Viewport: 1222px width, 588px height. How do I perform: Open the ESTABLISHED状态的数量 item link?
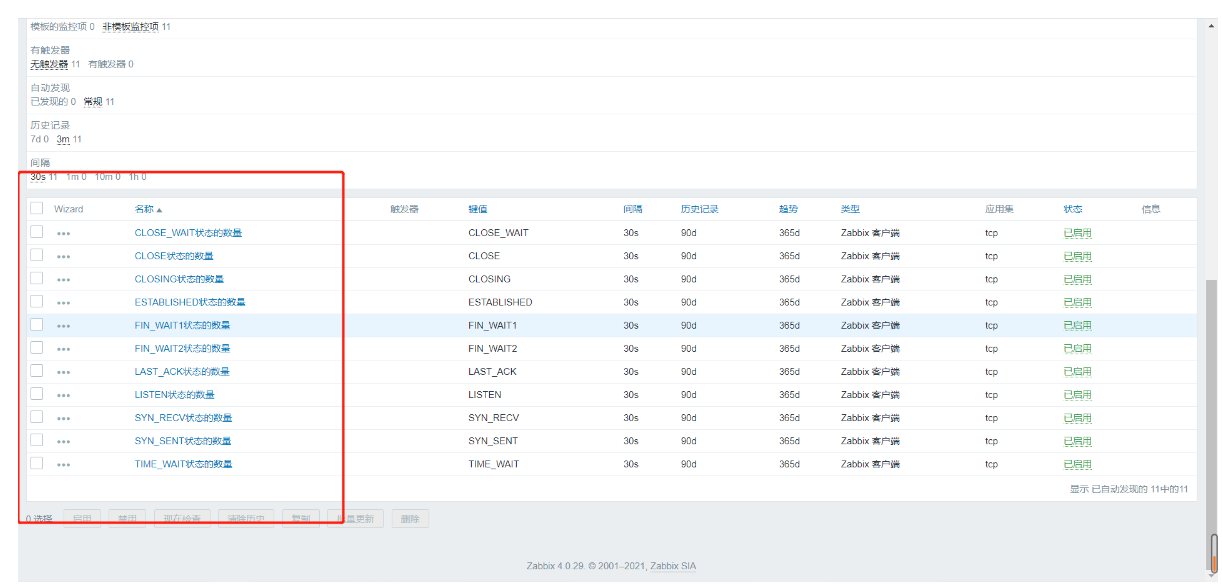[x=190, y=302]
